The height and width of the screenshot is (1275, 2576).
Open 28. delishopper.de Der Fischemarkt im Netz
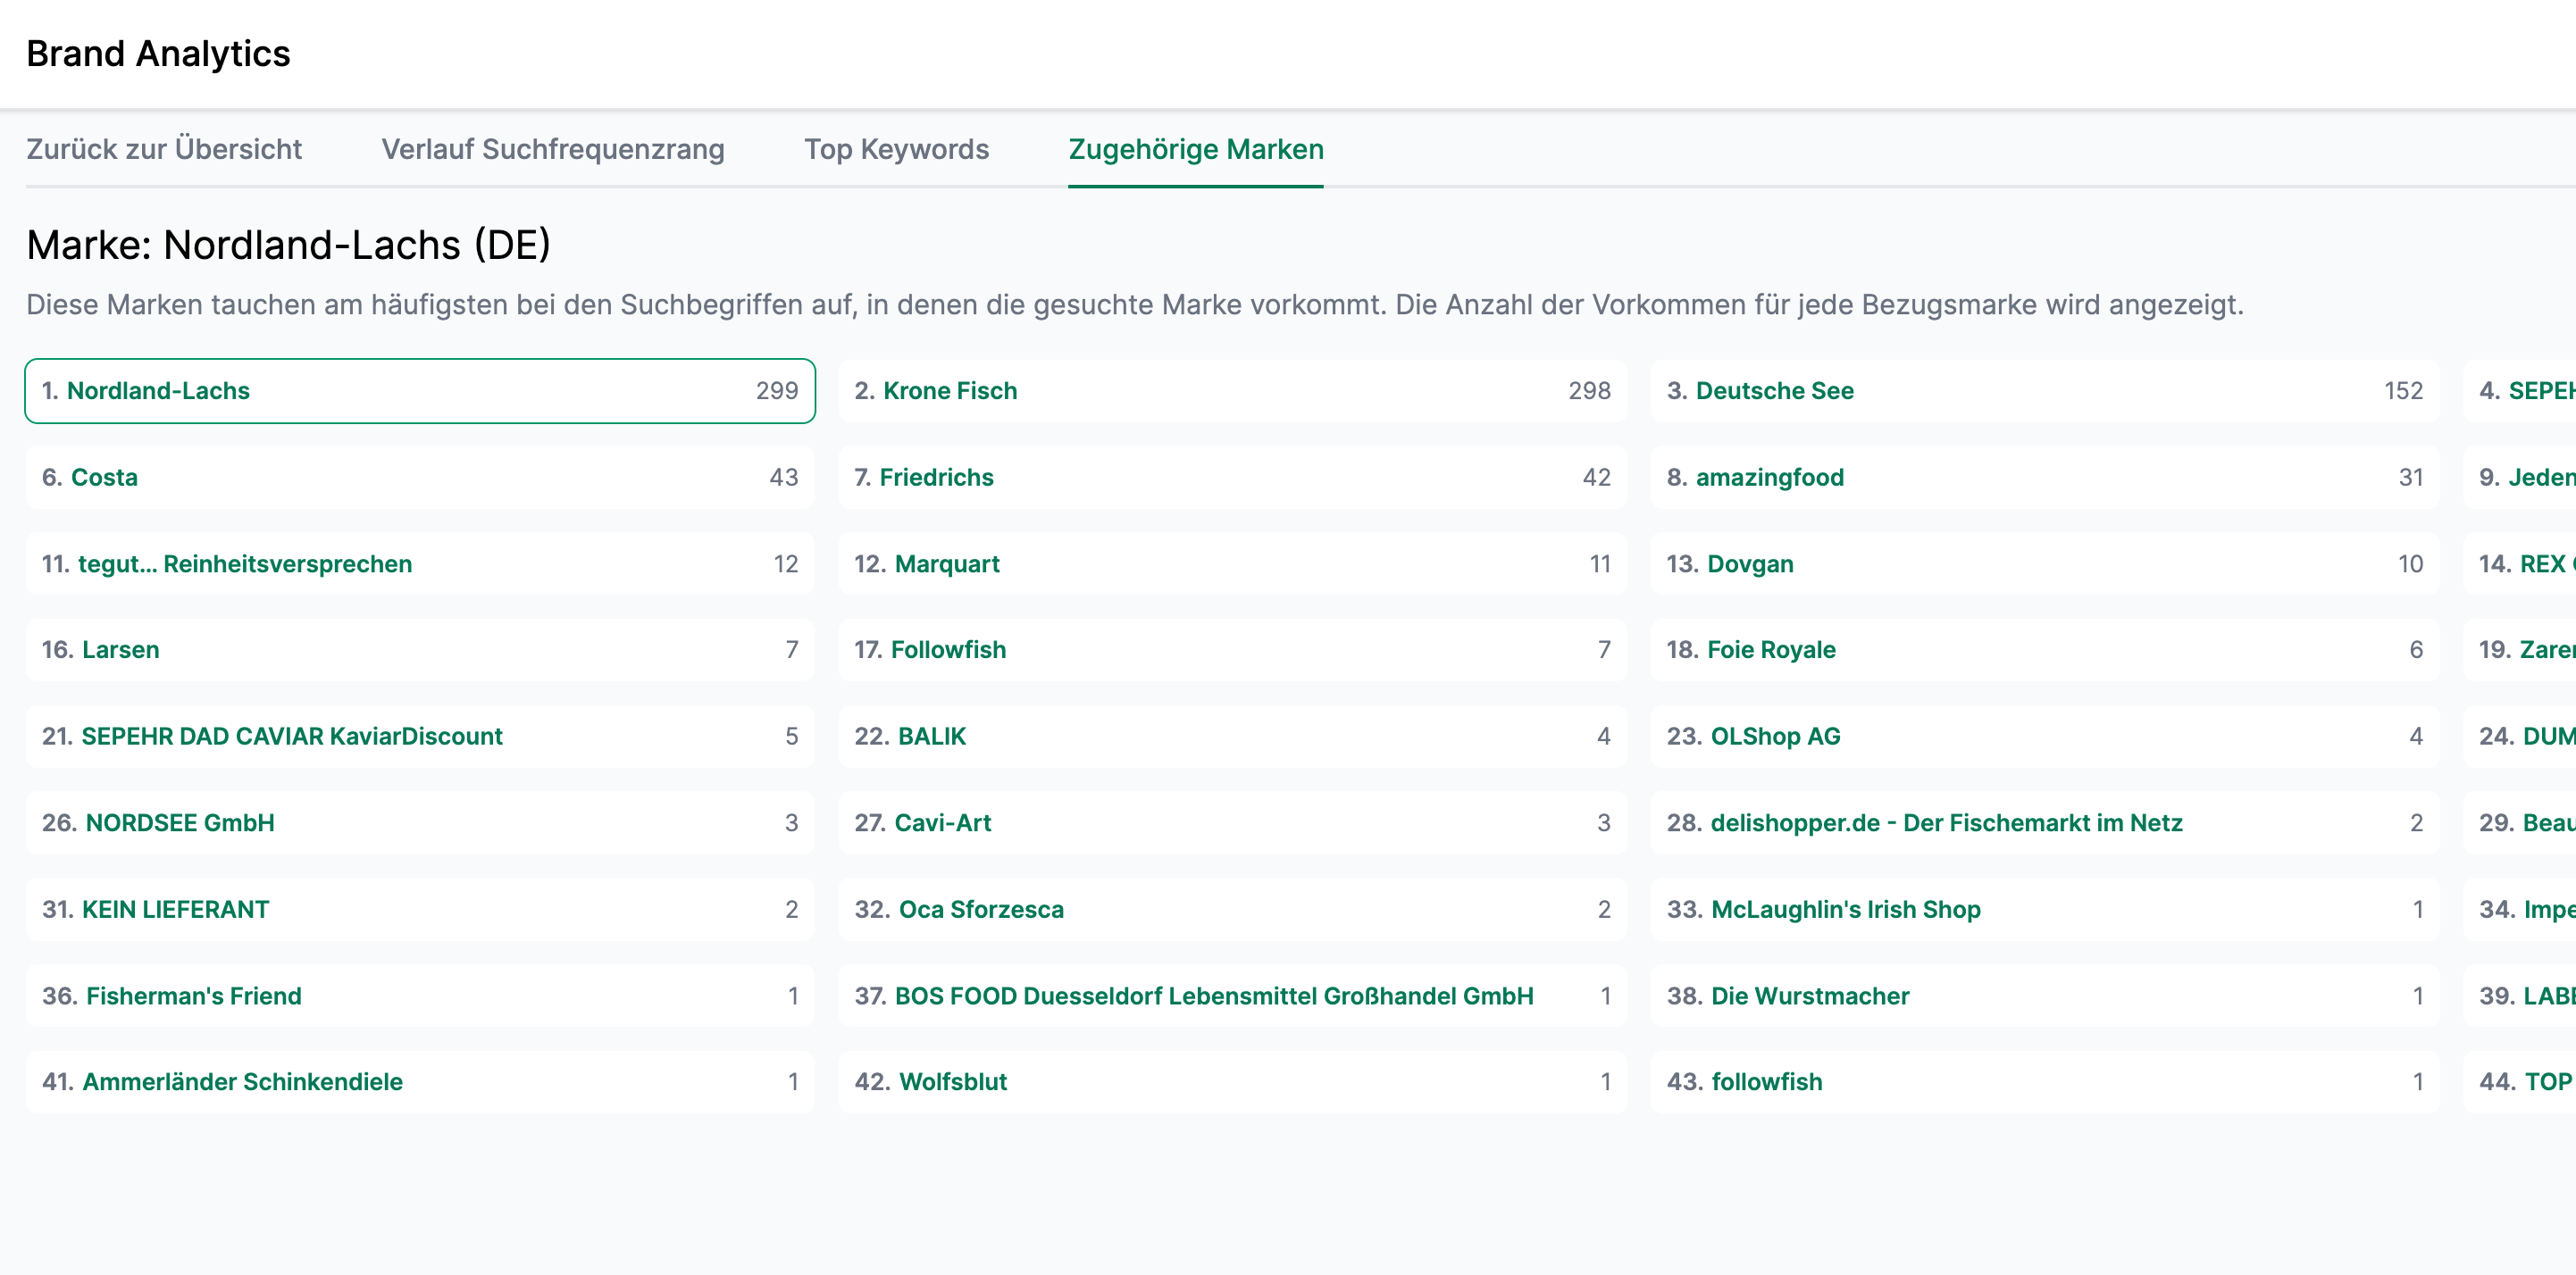(x=2044, y=823)
